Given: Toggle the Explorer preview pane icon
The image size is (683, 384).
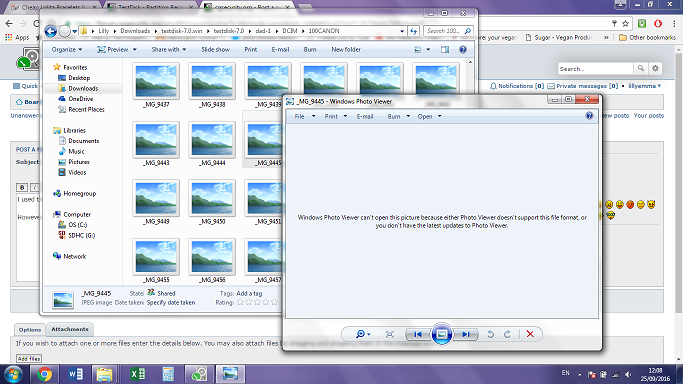Looking at the screenshot, I should coord(445,50).
